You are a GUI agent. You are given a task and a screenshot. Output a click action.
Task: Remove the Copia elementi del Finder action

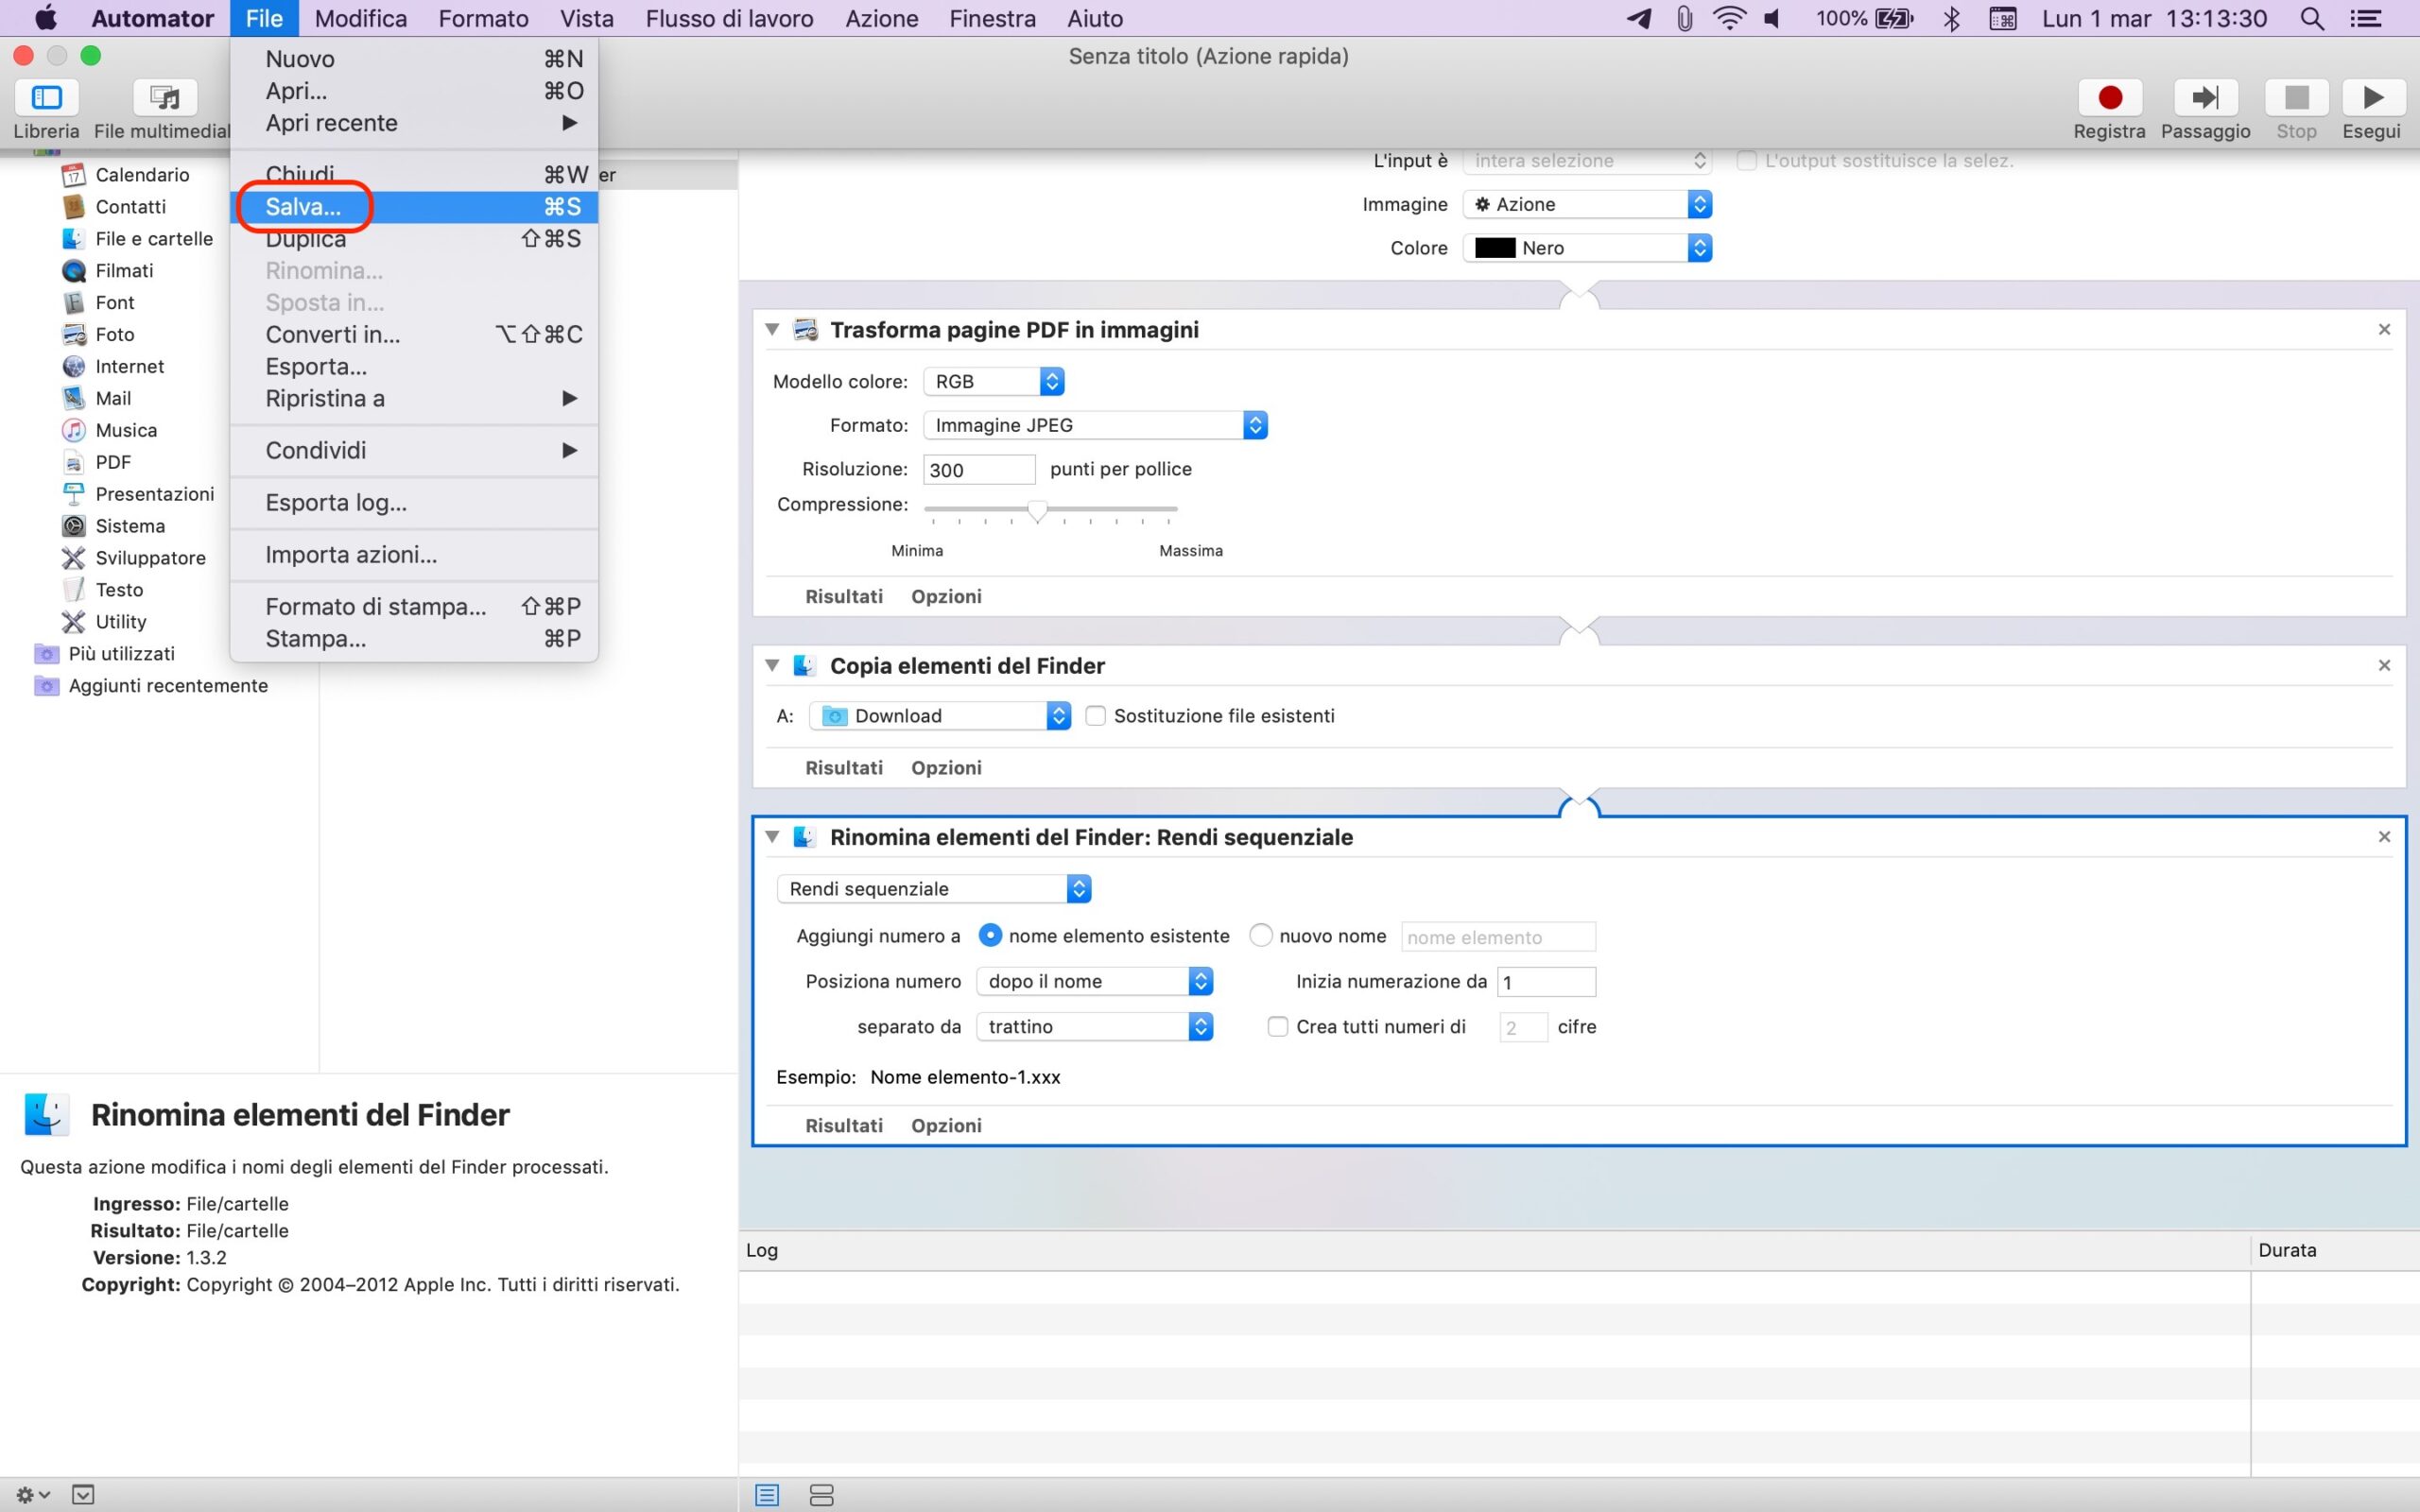click(x=2383, y=665)
